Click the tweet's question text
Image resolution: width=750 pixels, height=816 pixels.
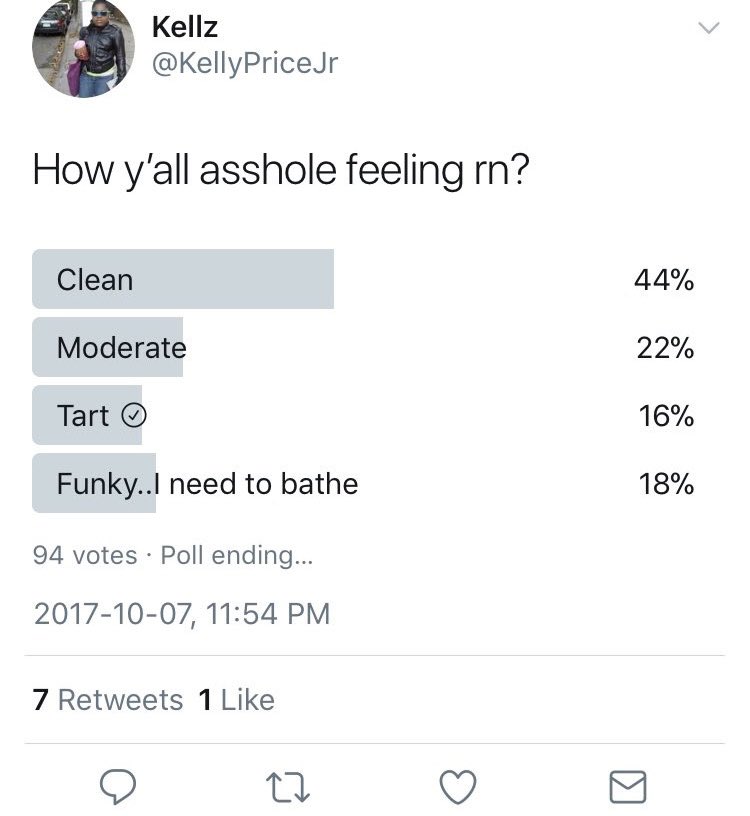pos(280,170)
